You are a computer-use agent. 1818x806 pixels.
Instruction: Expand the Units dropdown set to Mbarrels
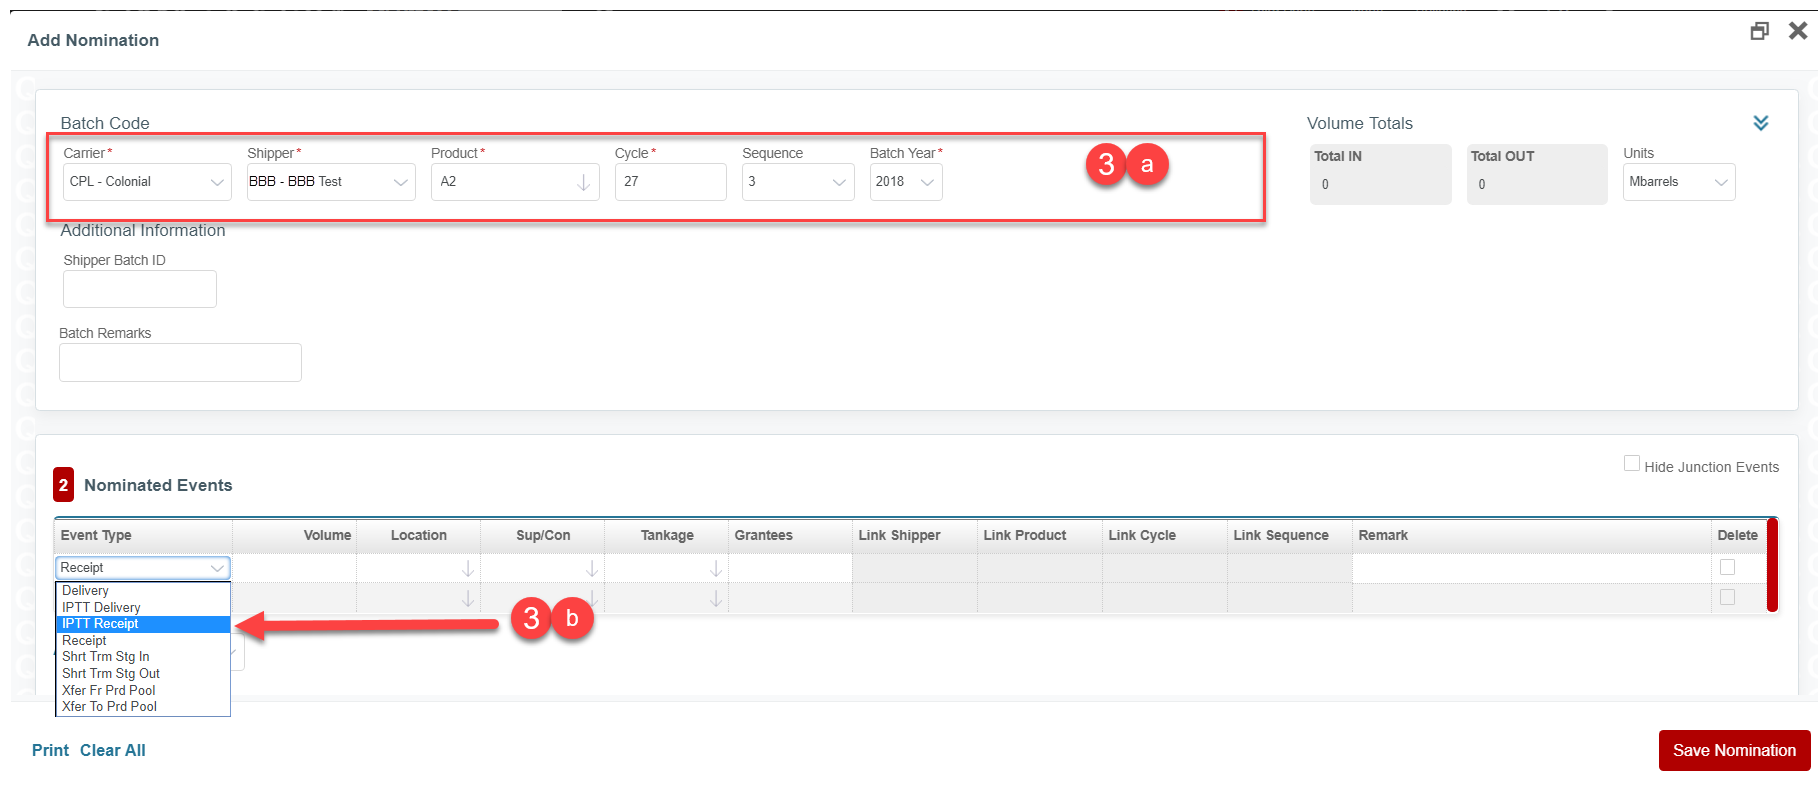point(1678,182)
